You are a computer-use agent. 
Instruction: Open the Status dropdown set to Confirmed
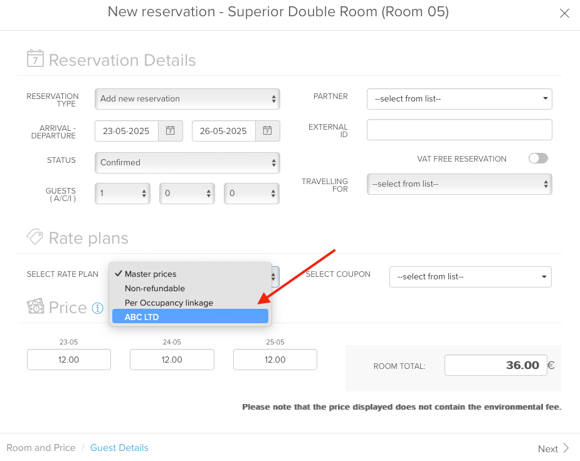pyautogui.click(x=187, y=163)
